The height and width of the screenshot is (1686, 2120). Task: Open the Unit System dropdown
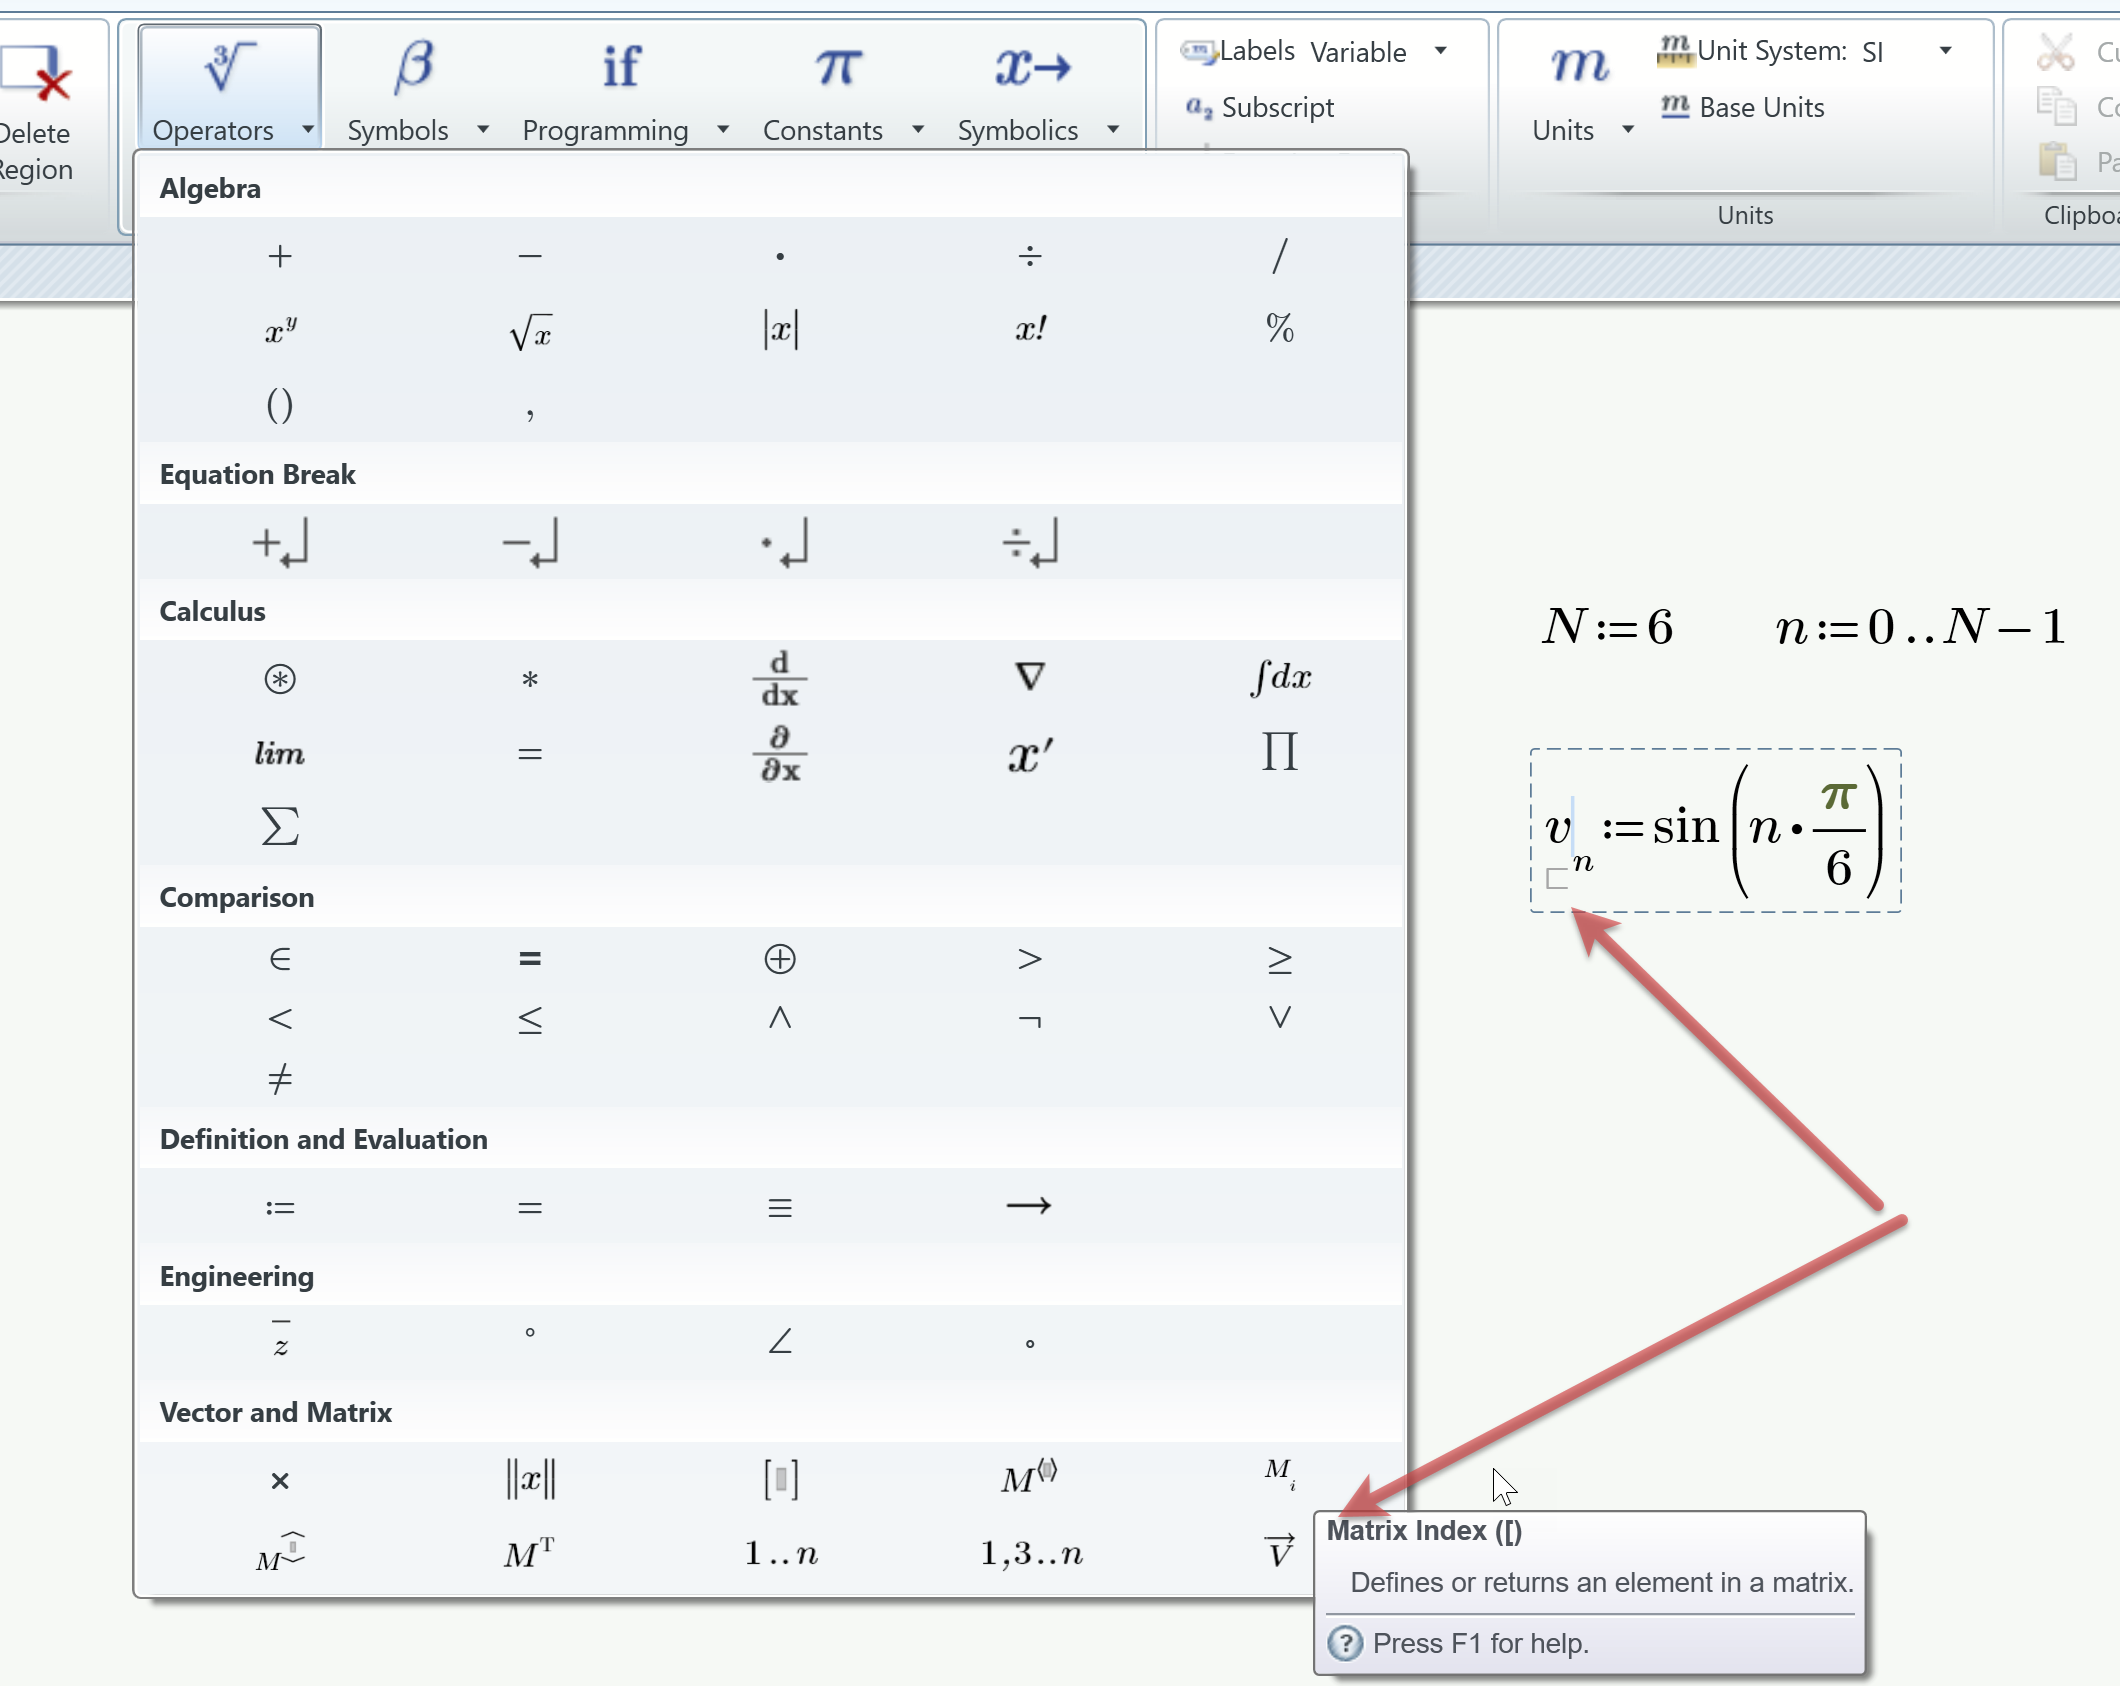coord(1944,50)
